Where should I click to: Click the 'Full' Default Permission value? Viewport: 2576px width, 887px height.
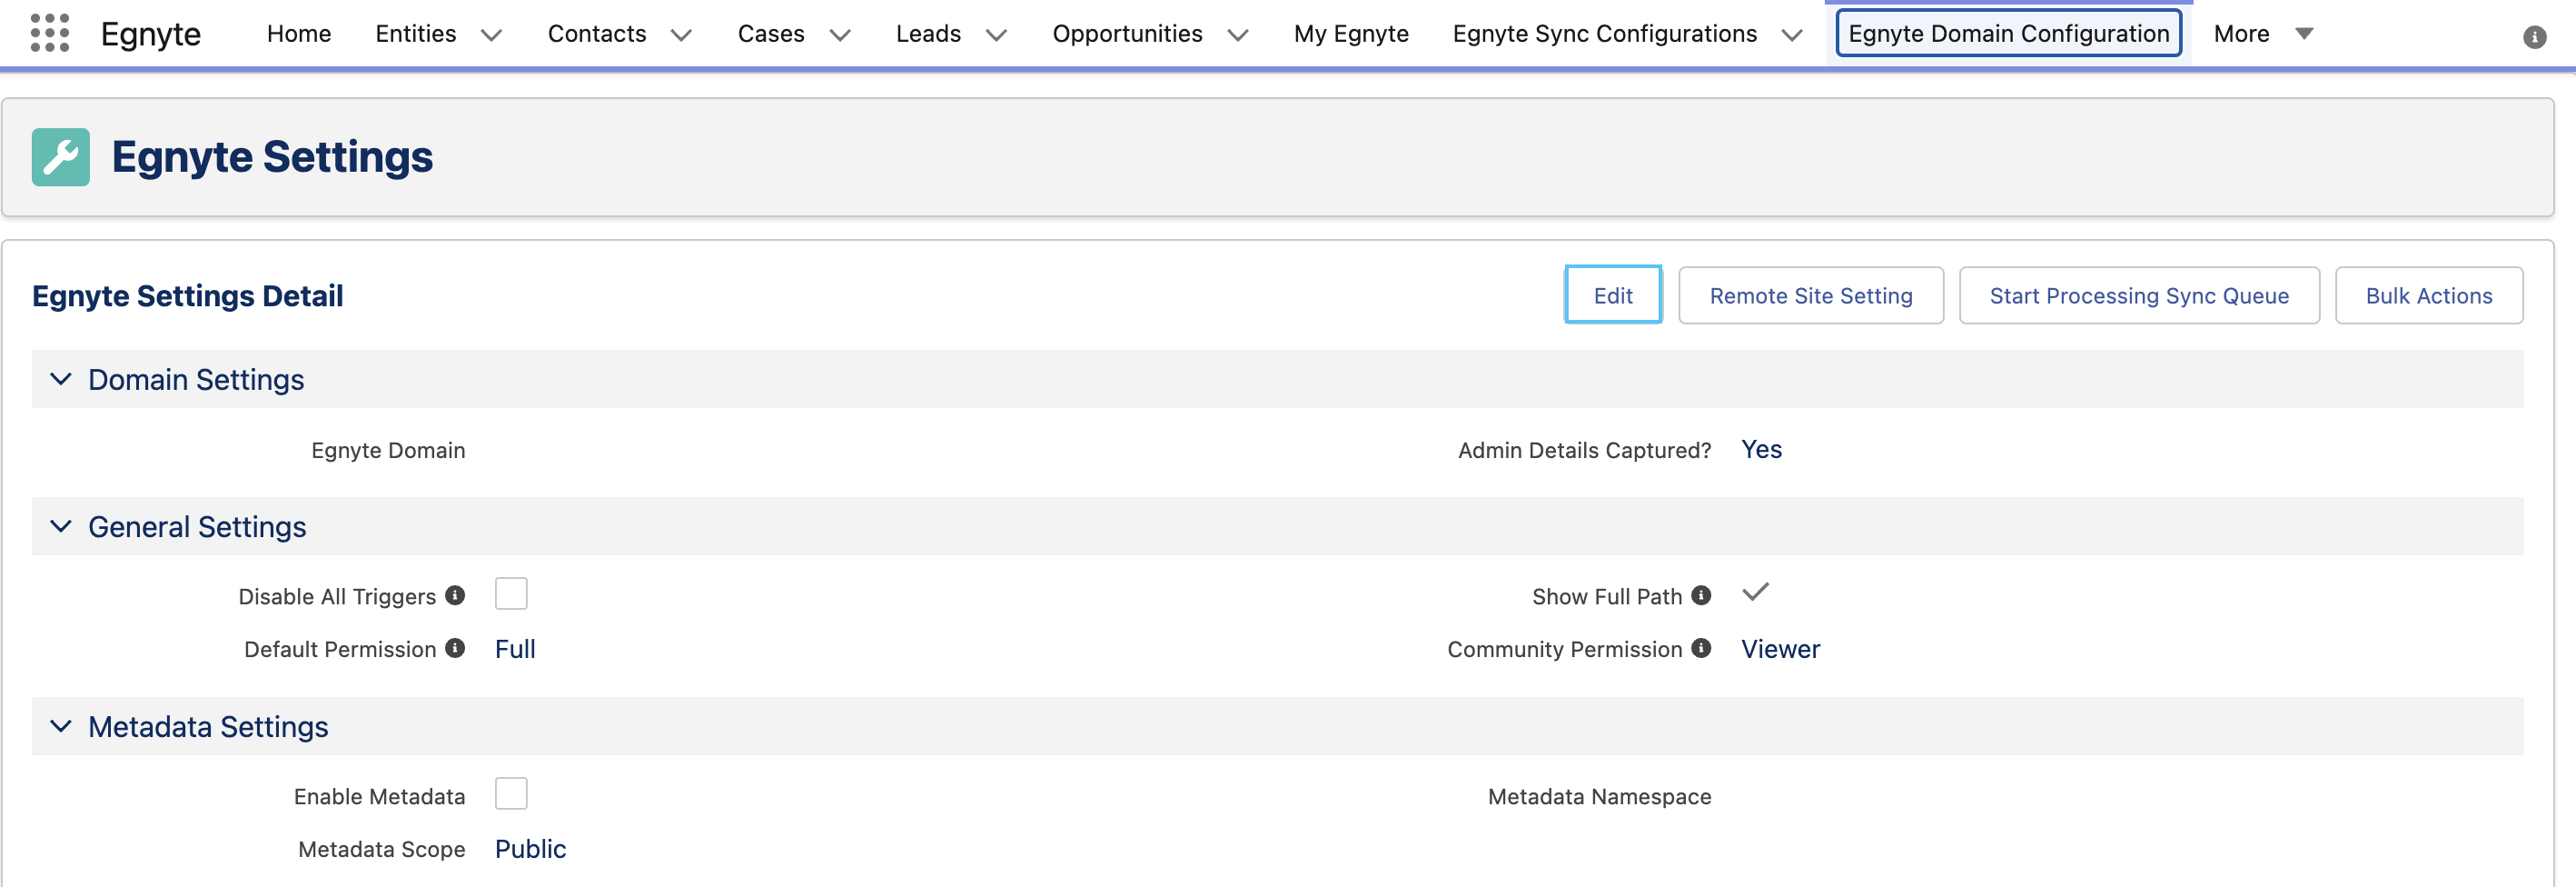pos(515,649)
